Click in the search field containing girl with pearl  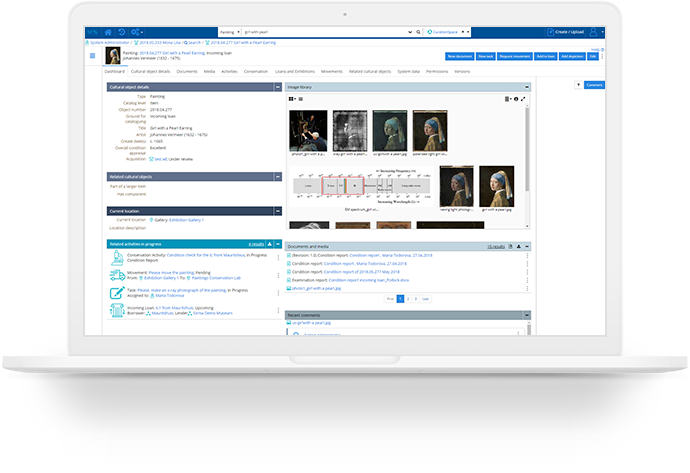[325, 32]
